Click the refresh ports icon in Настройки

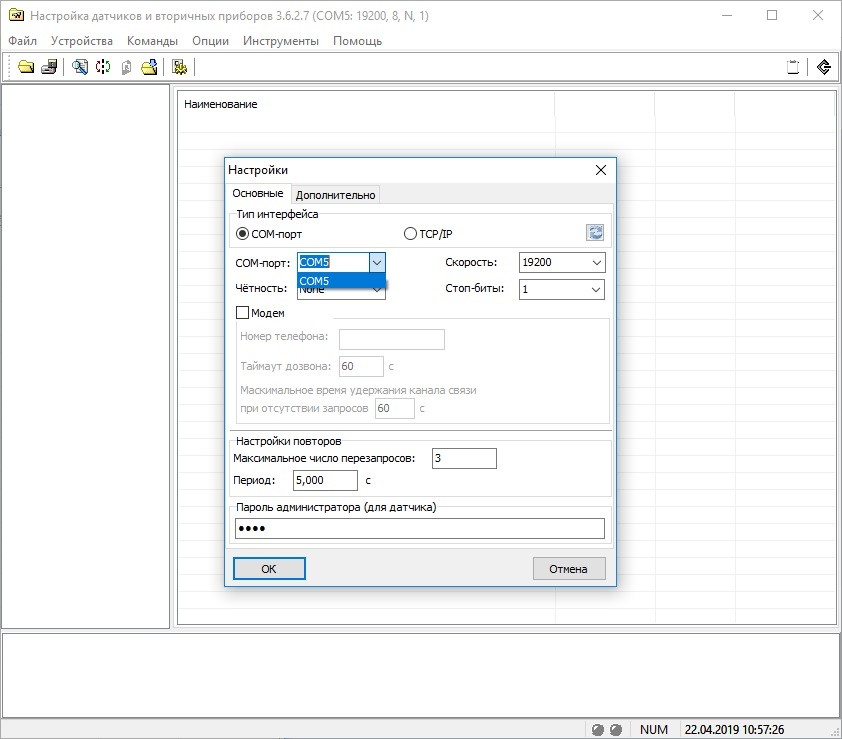595,233
